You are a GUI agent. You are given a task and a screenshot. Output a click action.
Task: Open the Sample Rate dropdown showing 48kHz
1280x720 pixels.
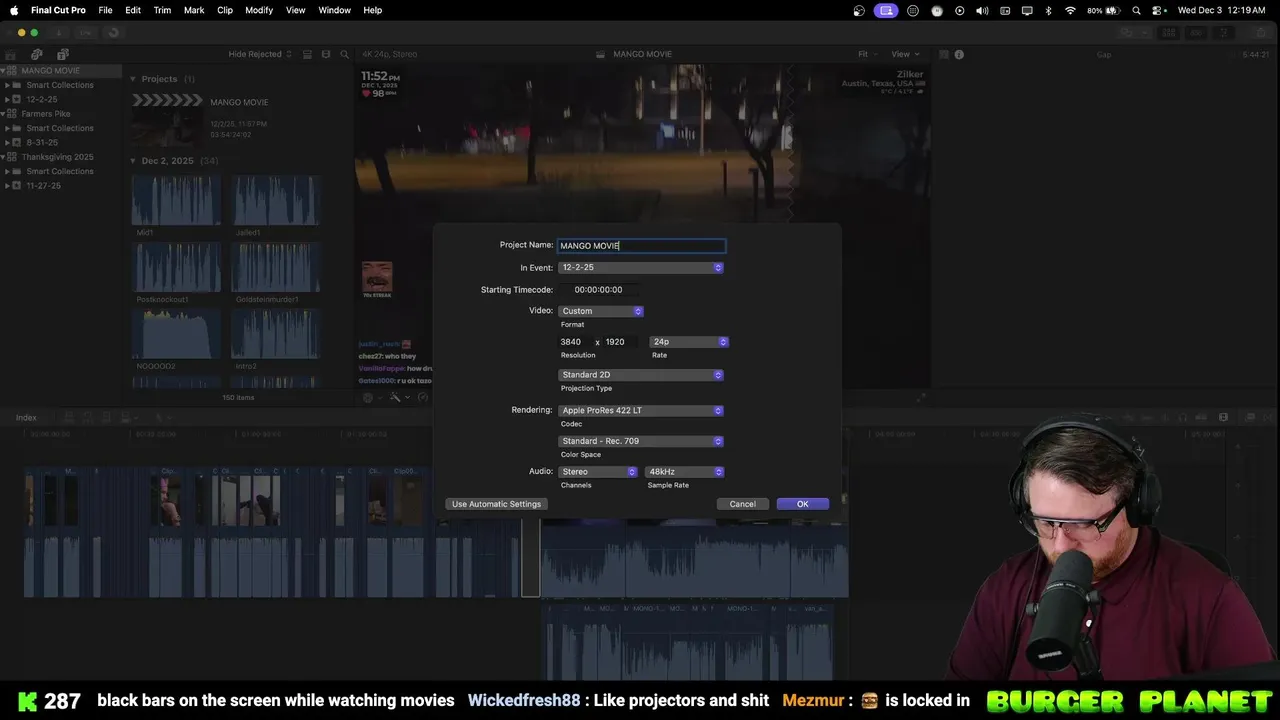point(684,472)
